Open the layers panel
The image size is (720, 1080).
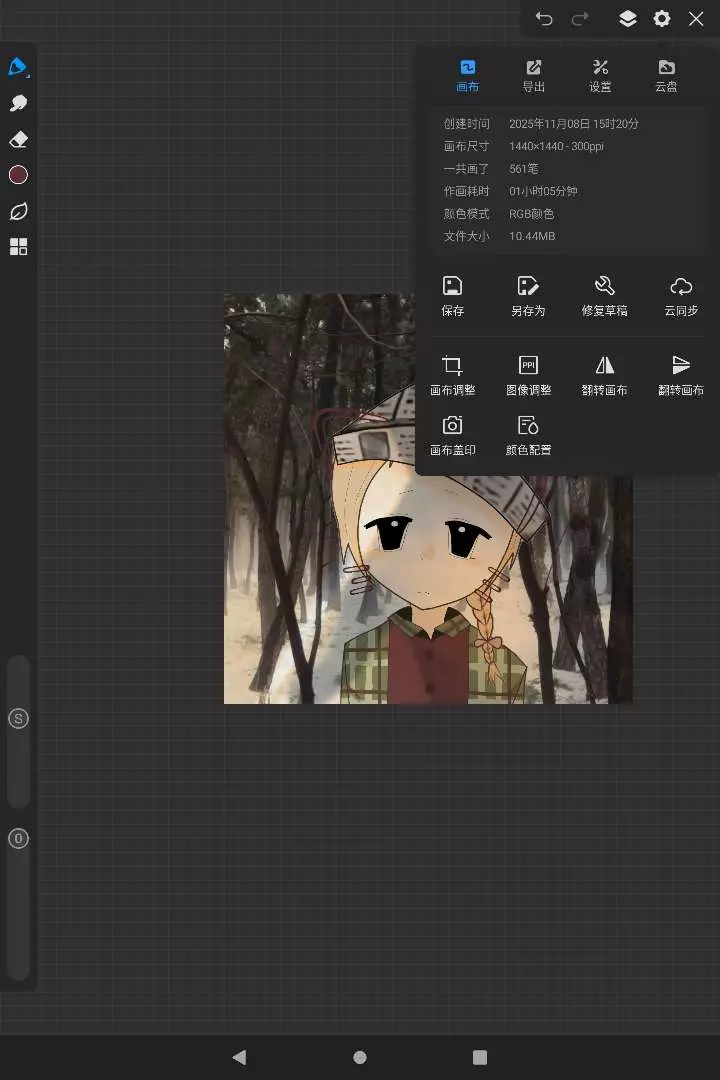pos(627,19)
